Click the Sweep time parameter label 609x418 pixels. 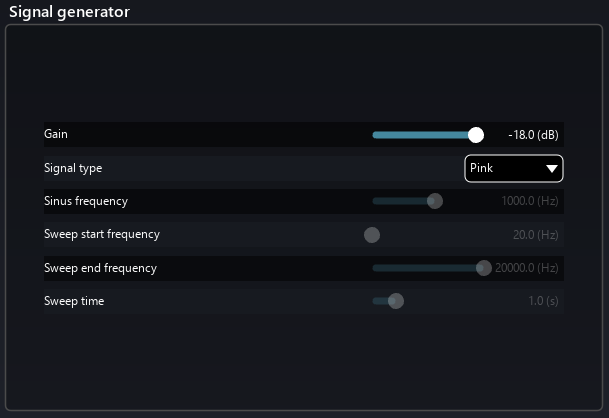tap(74, 301)
